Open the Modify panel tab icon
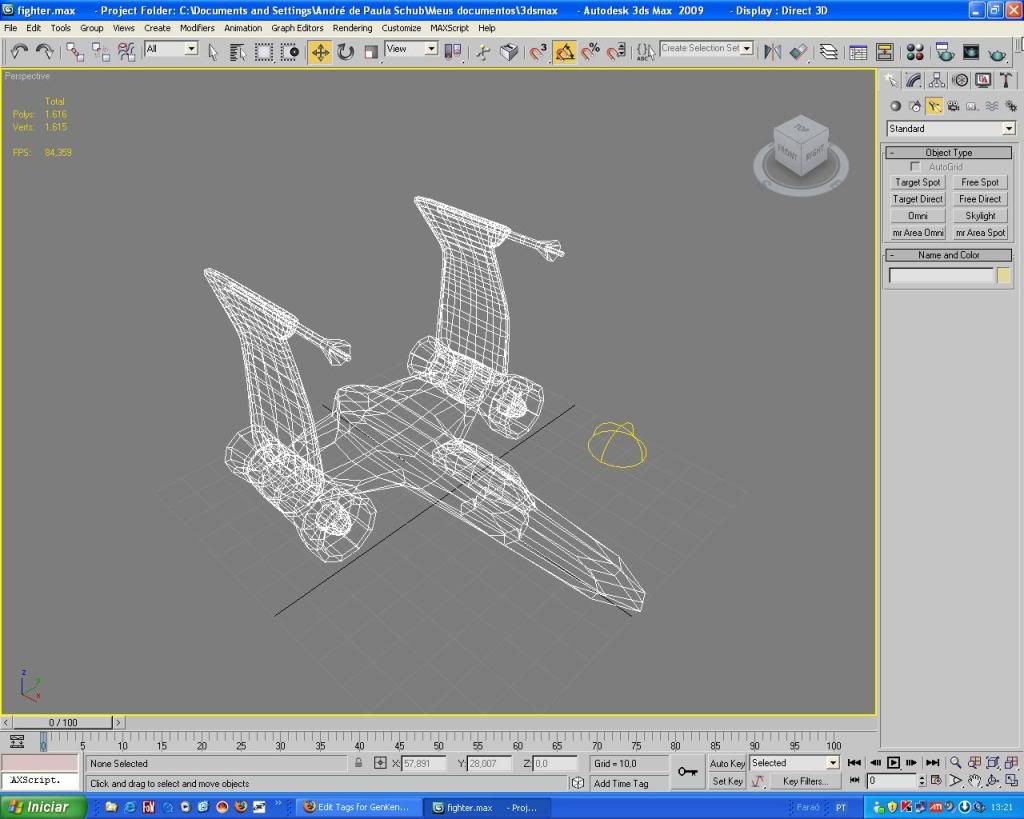 click(914, 80)
